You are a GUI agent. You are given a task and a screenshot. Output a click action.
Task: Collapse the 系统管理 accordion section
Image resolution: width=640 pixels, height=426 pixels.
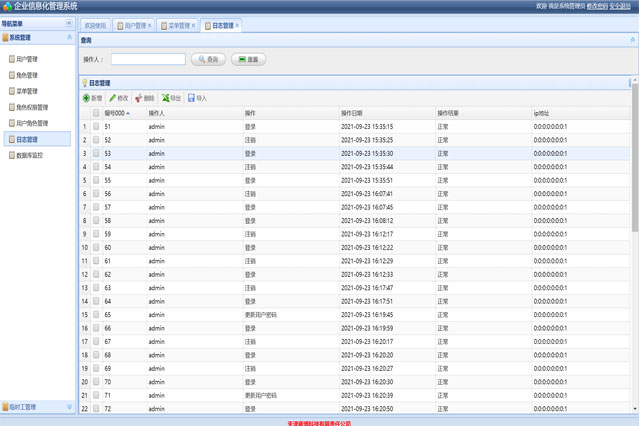point(69,38)
